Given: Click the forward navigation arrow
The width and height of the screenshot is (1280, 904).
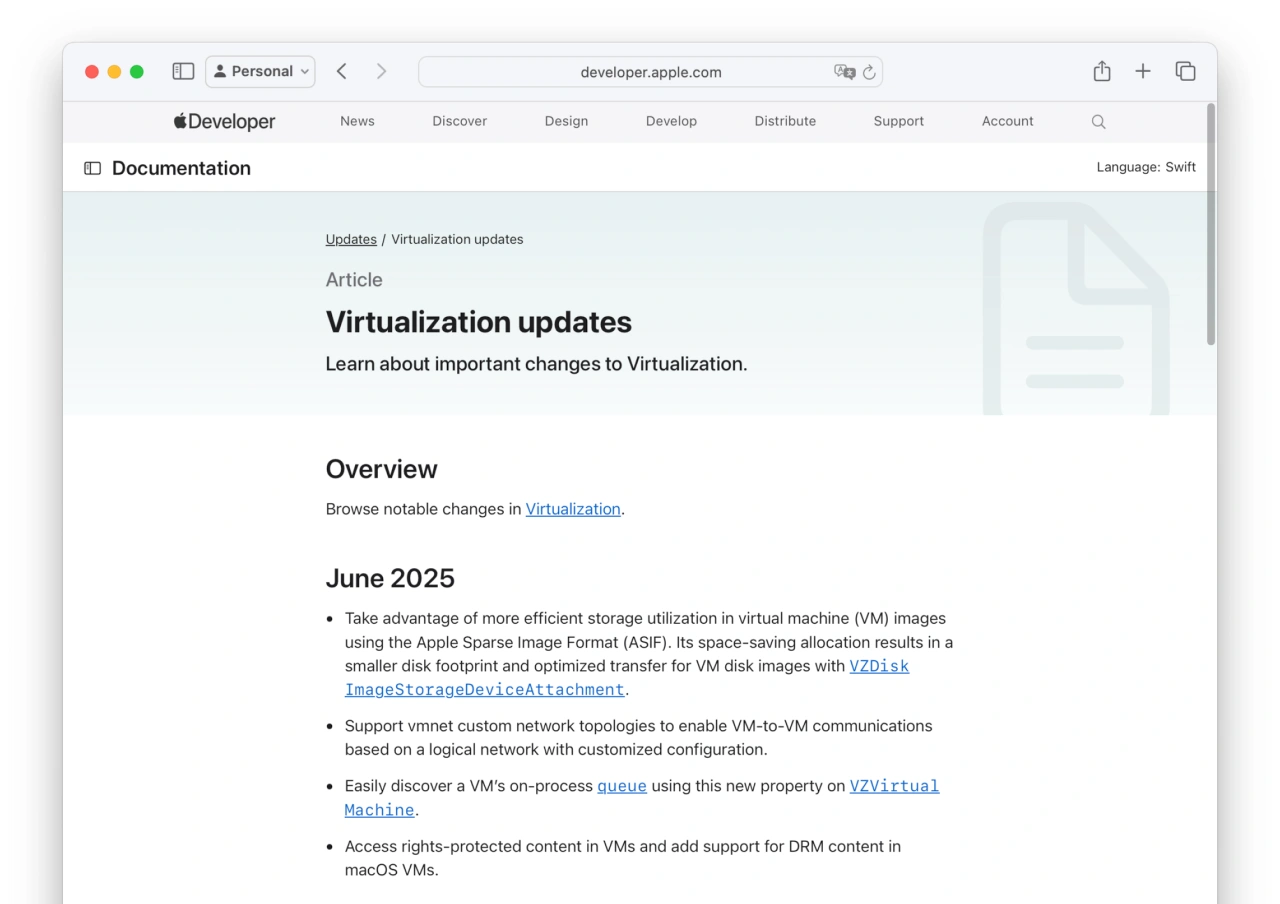Looking at the screenshot, I should click(381, 71).
